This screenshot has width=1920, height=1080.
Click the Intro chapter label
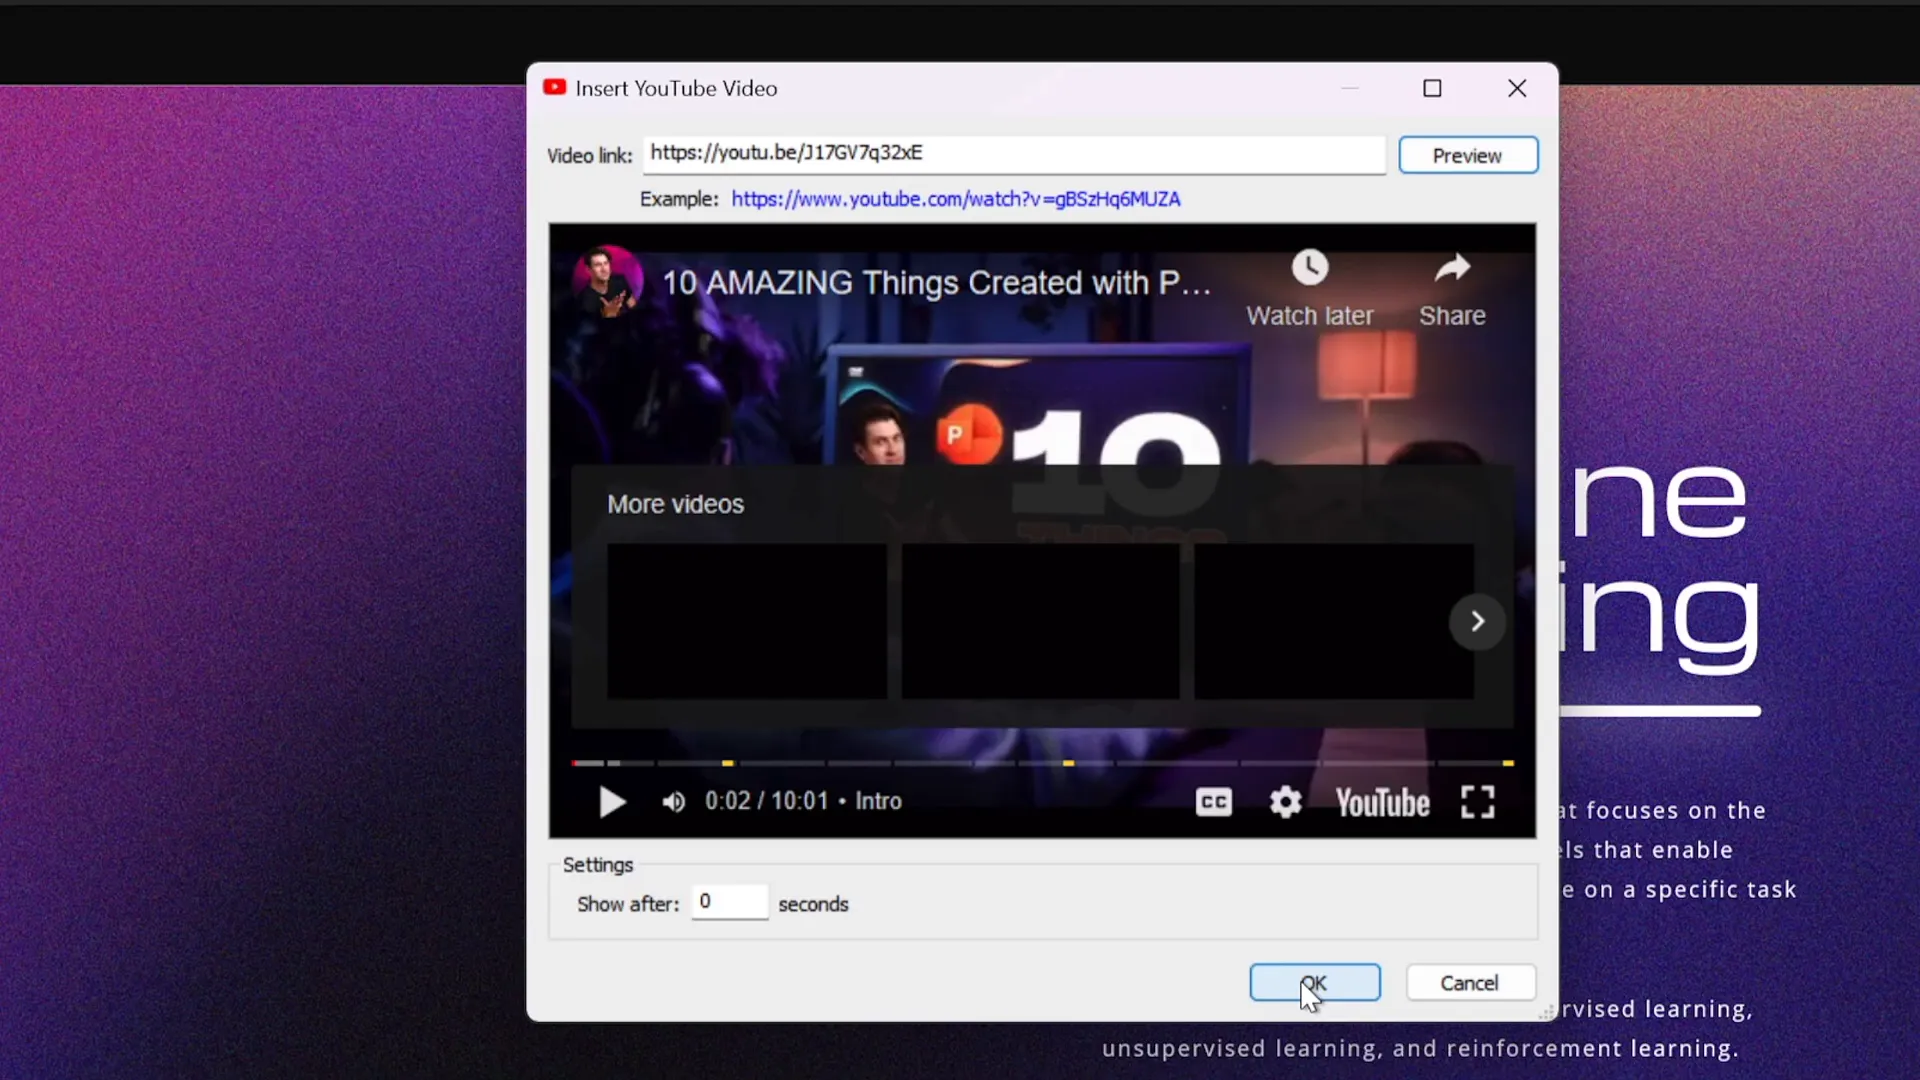tap(877, 801)
